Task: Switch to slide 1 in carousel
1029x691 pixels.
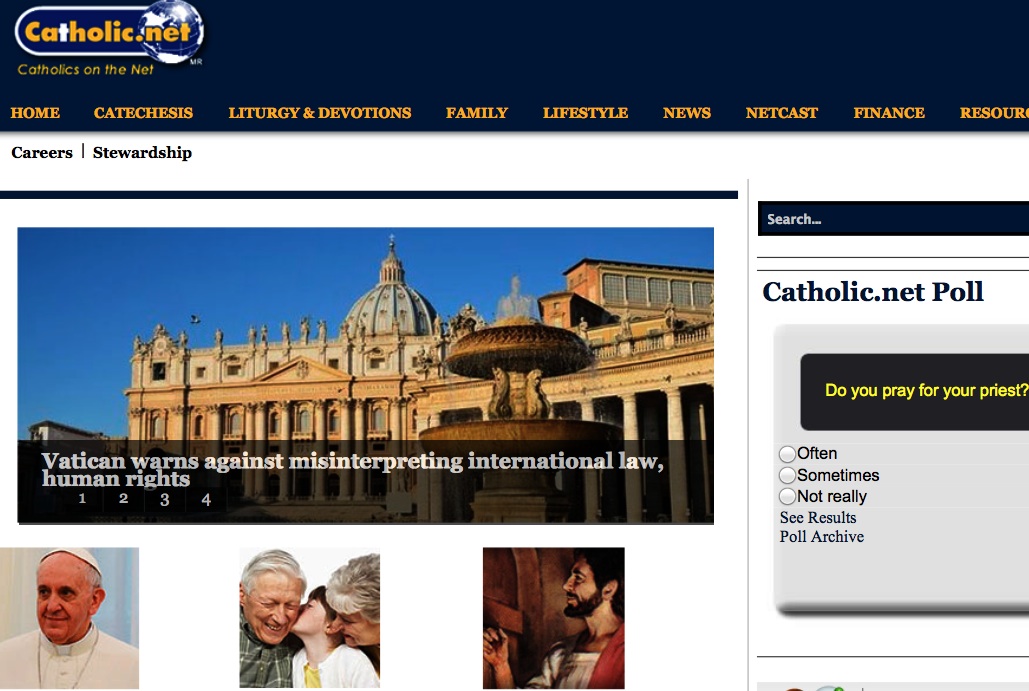Action: click(x=82, y=499)
